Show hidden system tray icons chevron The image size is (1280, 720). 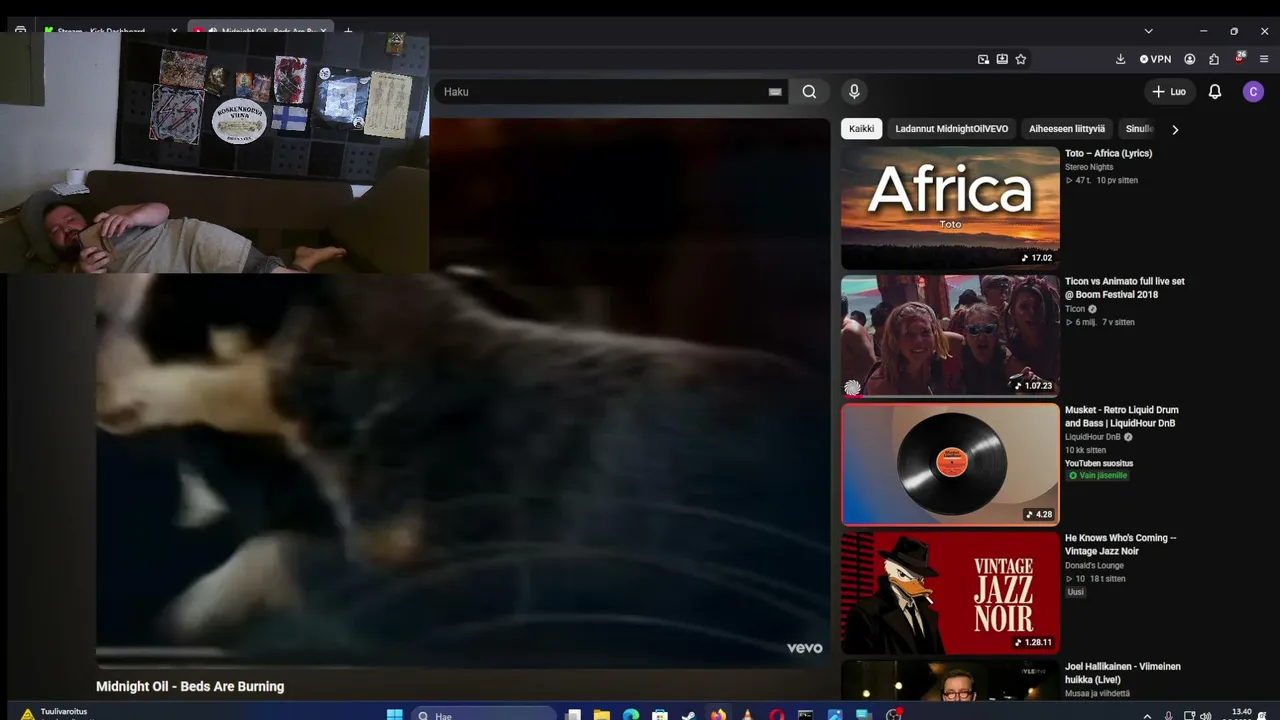(1147, 716)
